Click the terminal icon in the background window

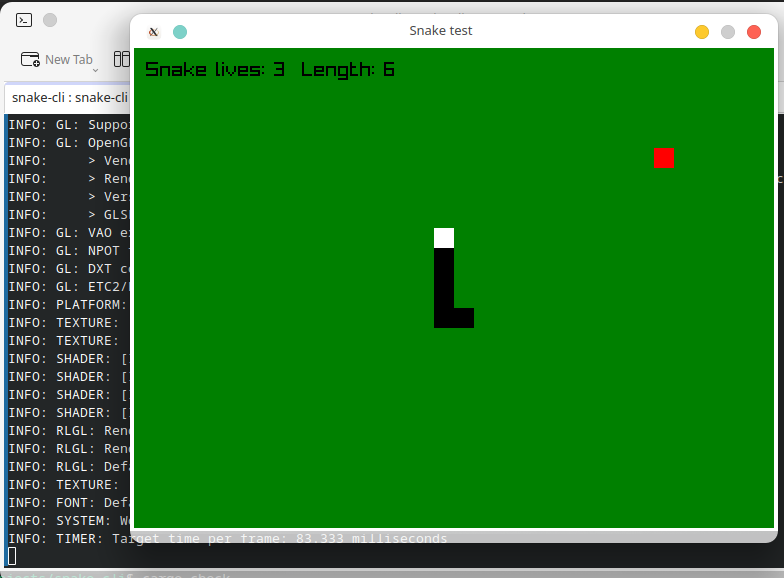tap(24, 20)
